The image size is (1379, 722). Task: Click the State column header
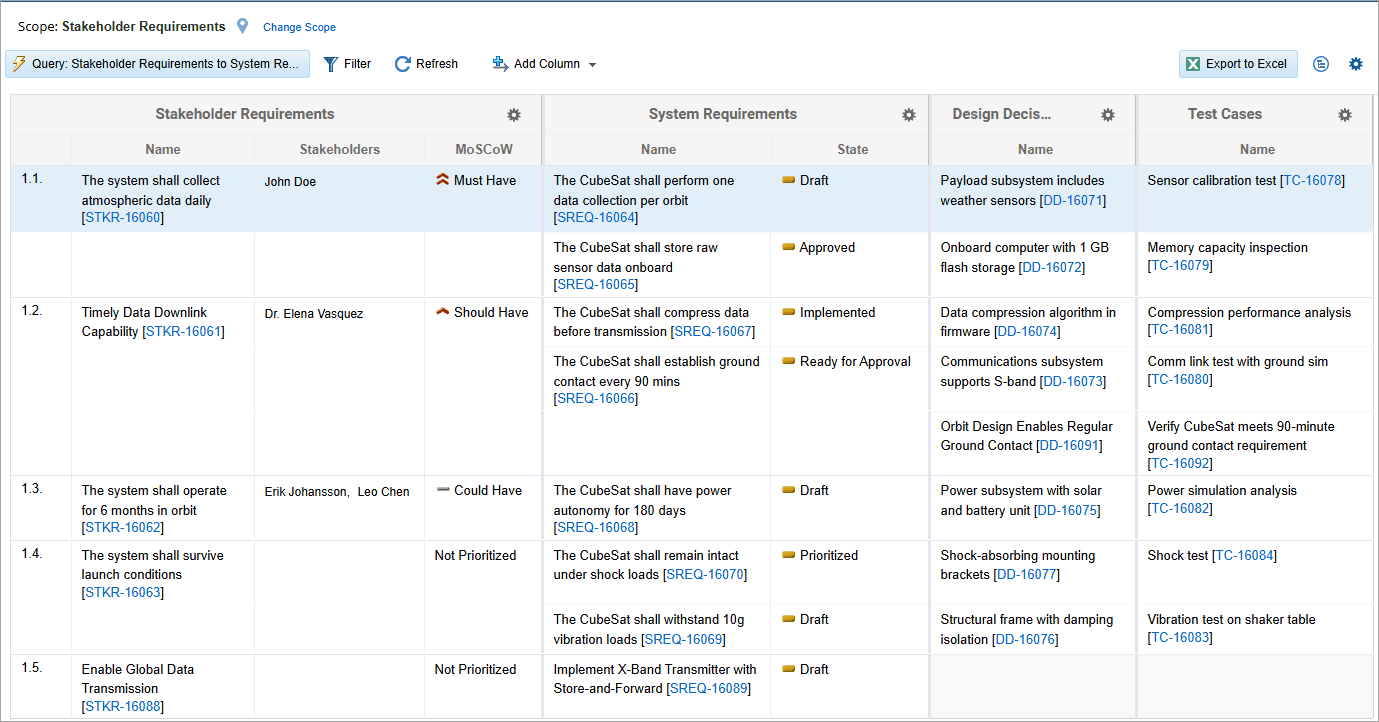[x=852, y=150]
